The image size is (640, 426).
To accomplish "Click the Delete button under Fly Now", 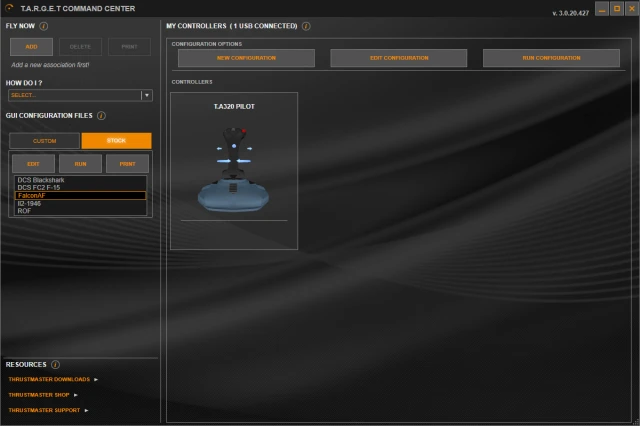I will (x=80, y=47).
